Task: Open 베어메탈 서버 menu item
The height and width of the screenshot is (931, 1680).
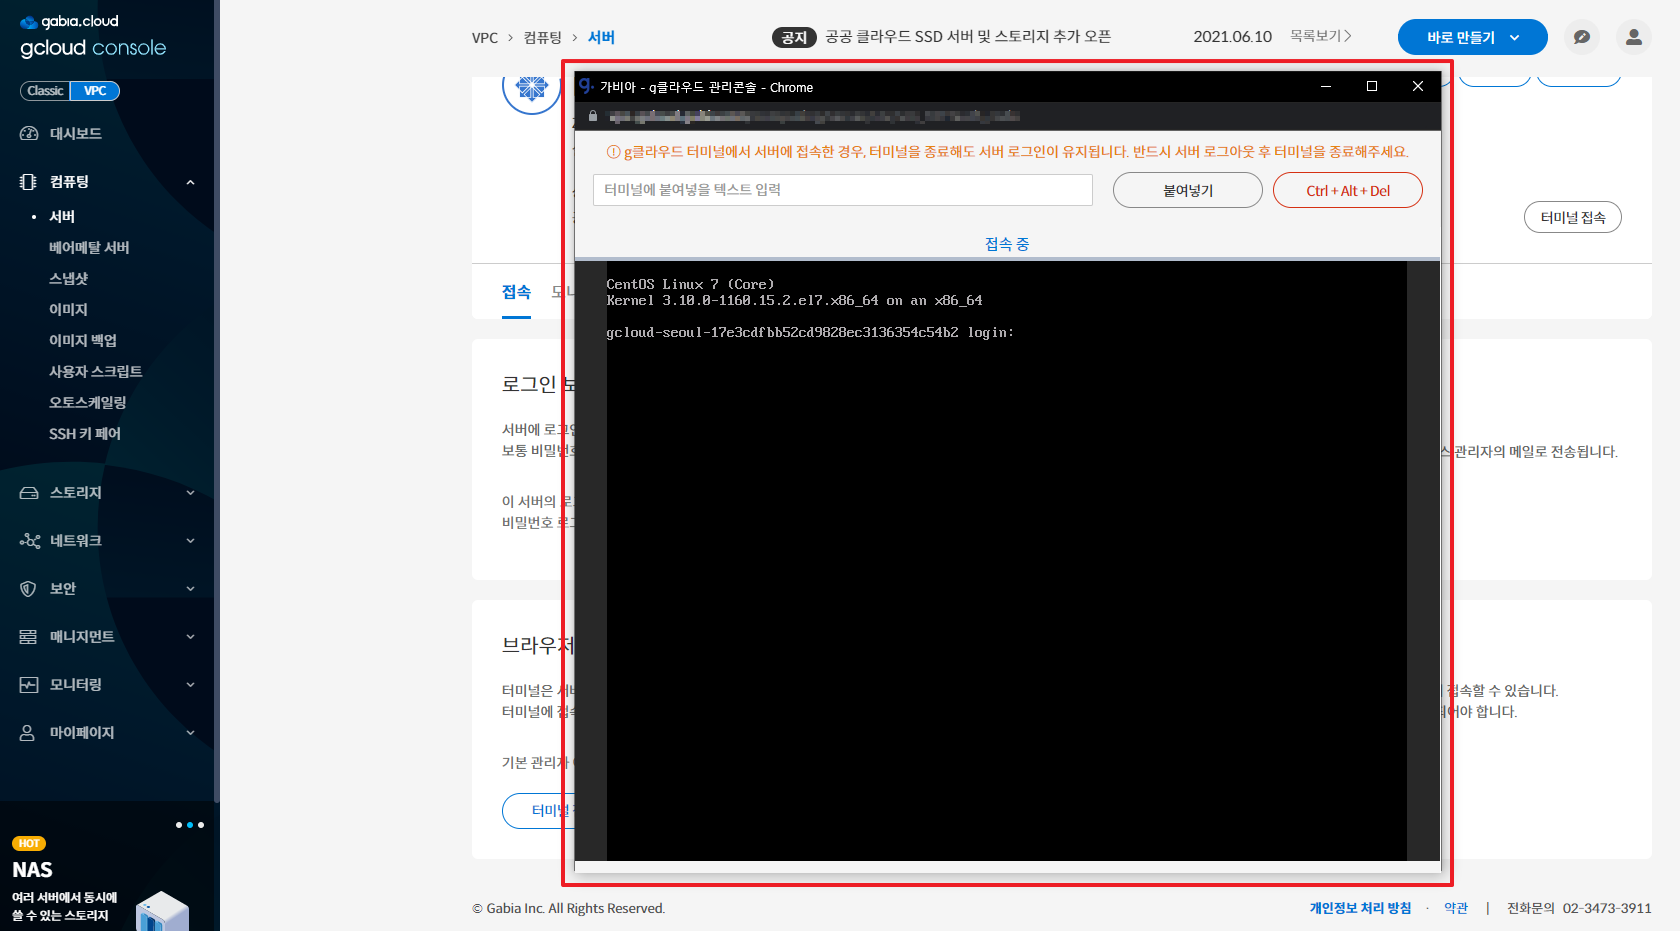Action: (x=89, y=248)
